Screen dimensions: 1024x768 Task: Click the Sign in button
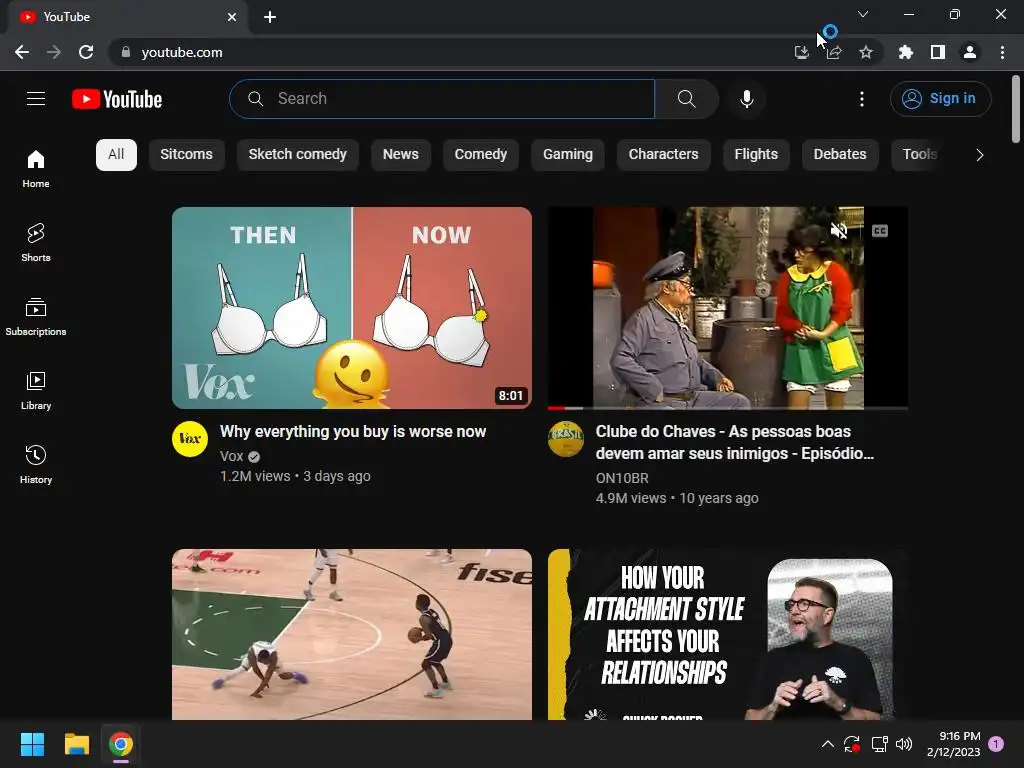pyautogui.click(x=940, y=99)
